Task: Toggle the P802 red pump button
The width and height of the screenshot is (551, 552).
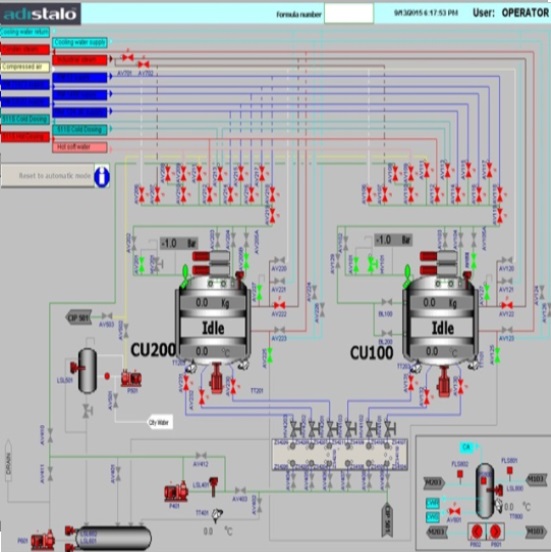Action: (477, 531)
